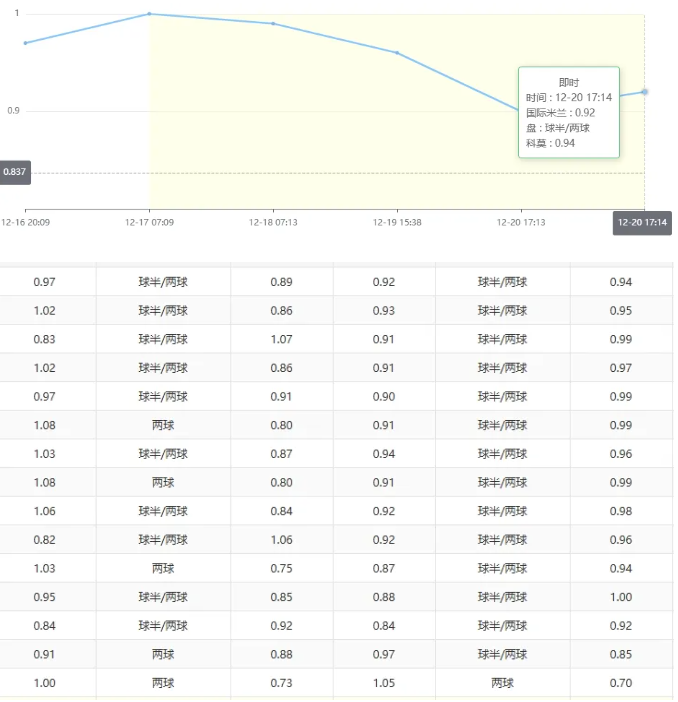678x702 pixels.
Task: Click the 0.75 cell in the table
Action: (281, 569)
